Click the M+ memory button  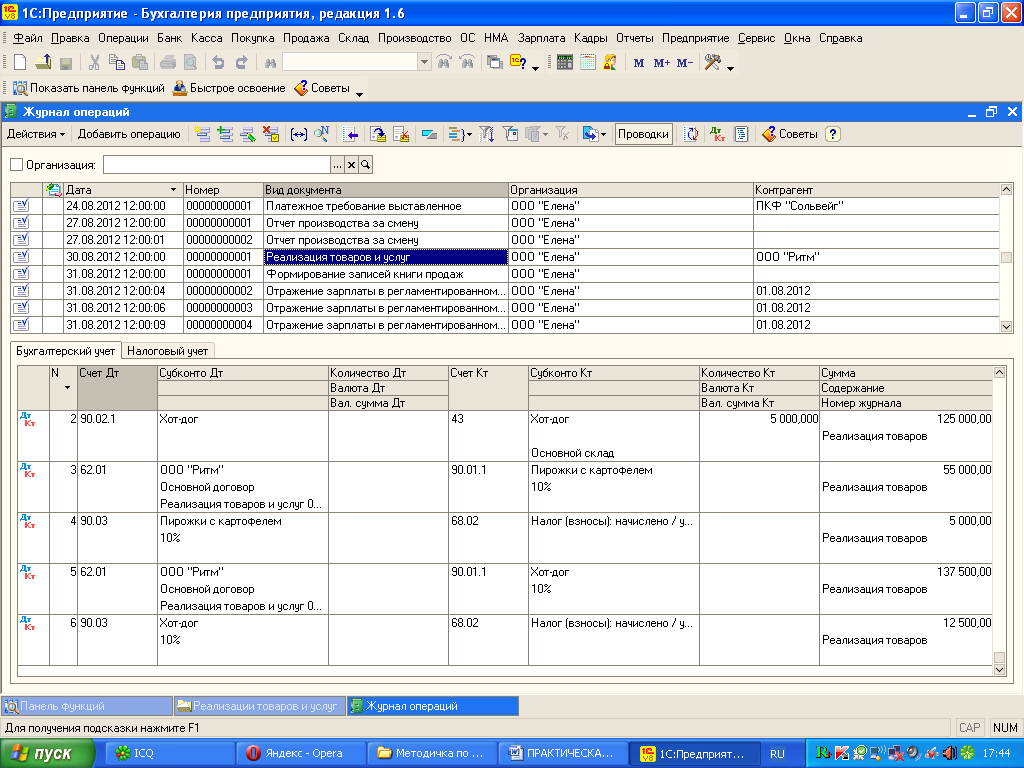click(x=662, y=63)
